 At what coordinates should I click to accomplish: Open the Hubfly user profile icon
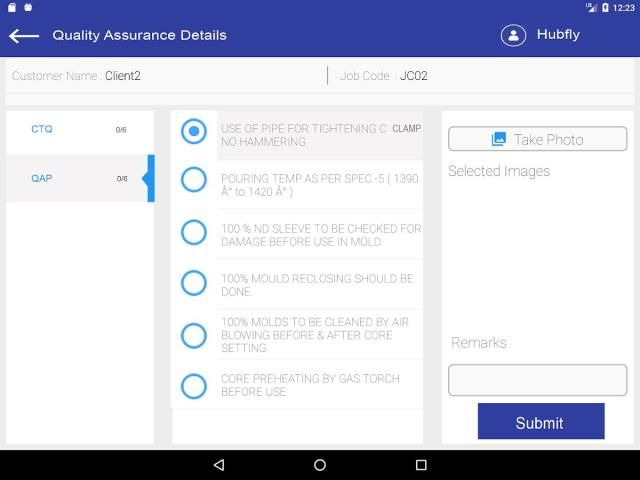point(513,35)
